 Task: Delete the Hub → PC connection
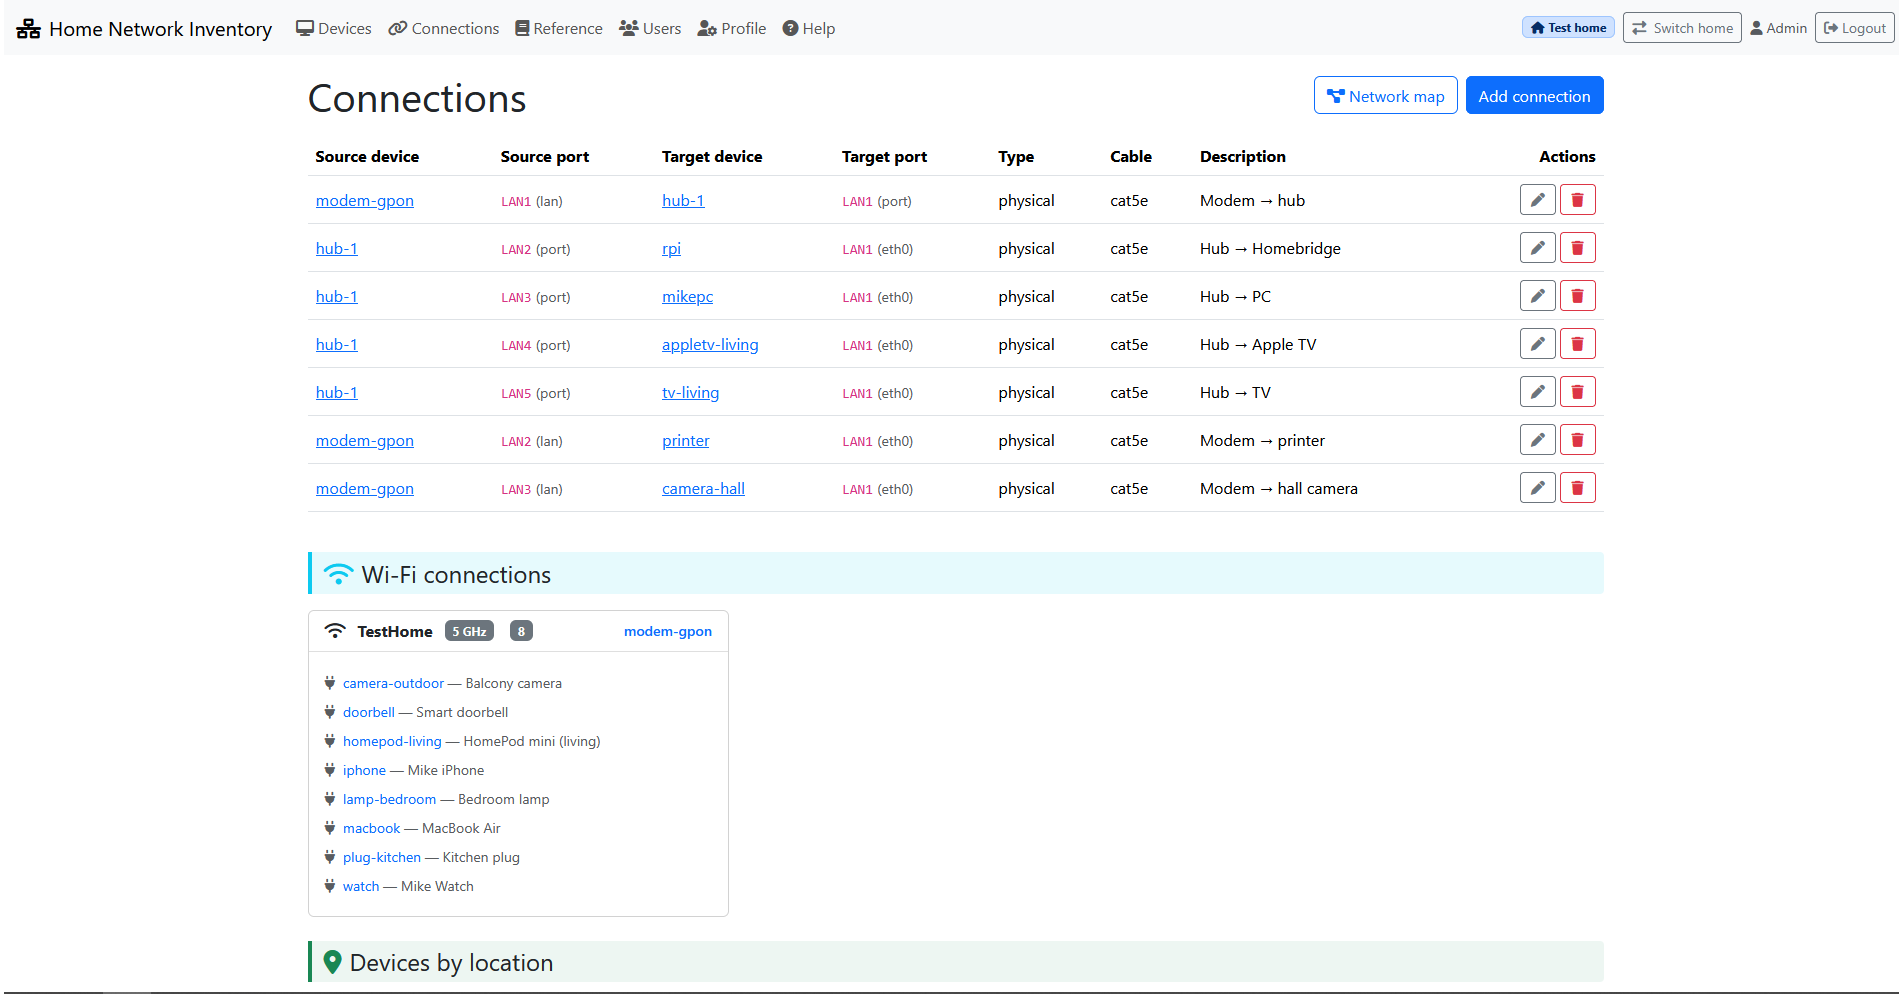click(1577, 296)
